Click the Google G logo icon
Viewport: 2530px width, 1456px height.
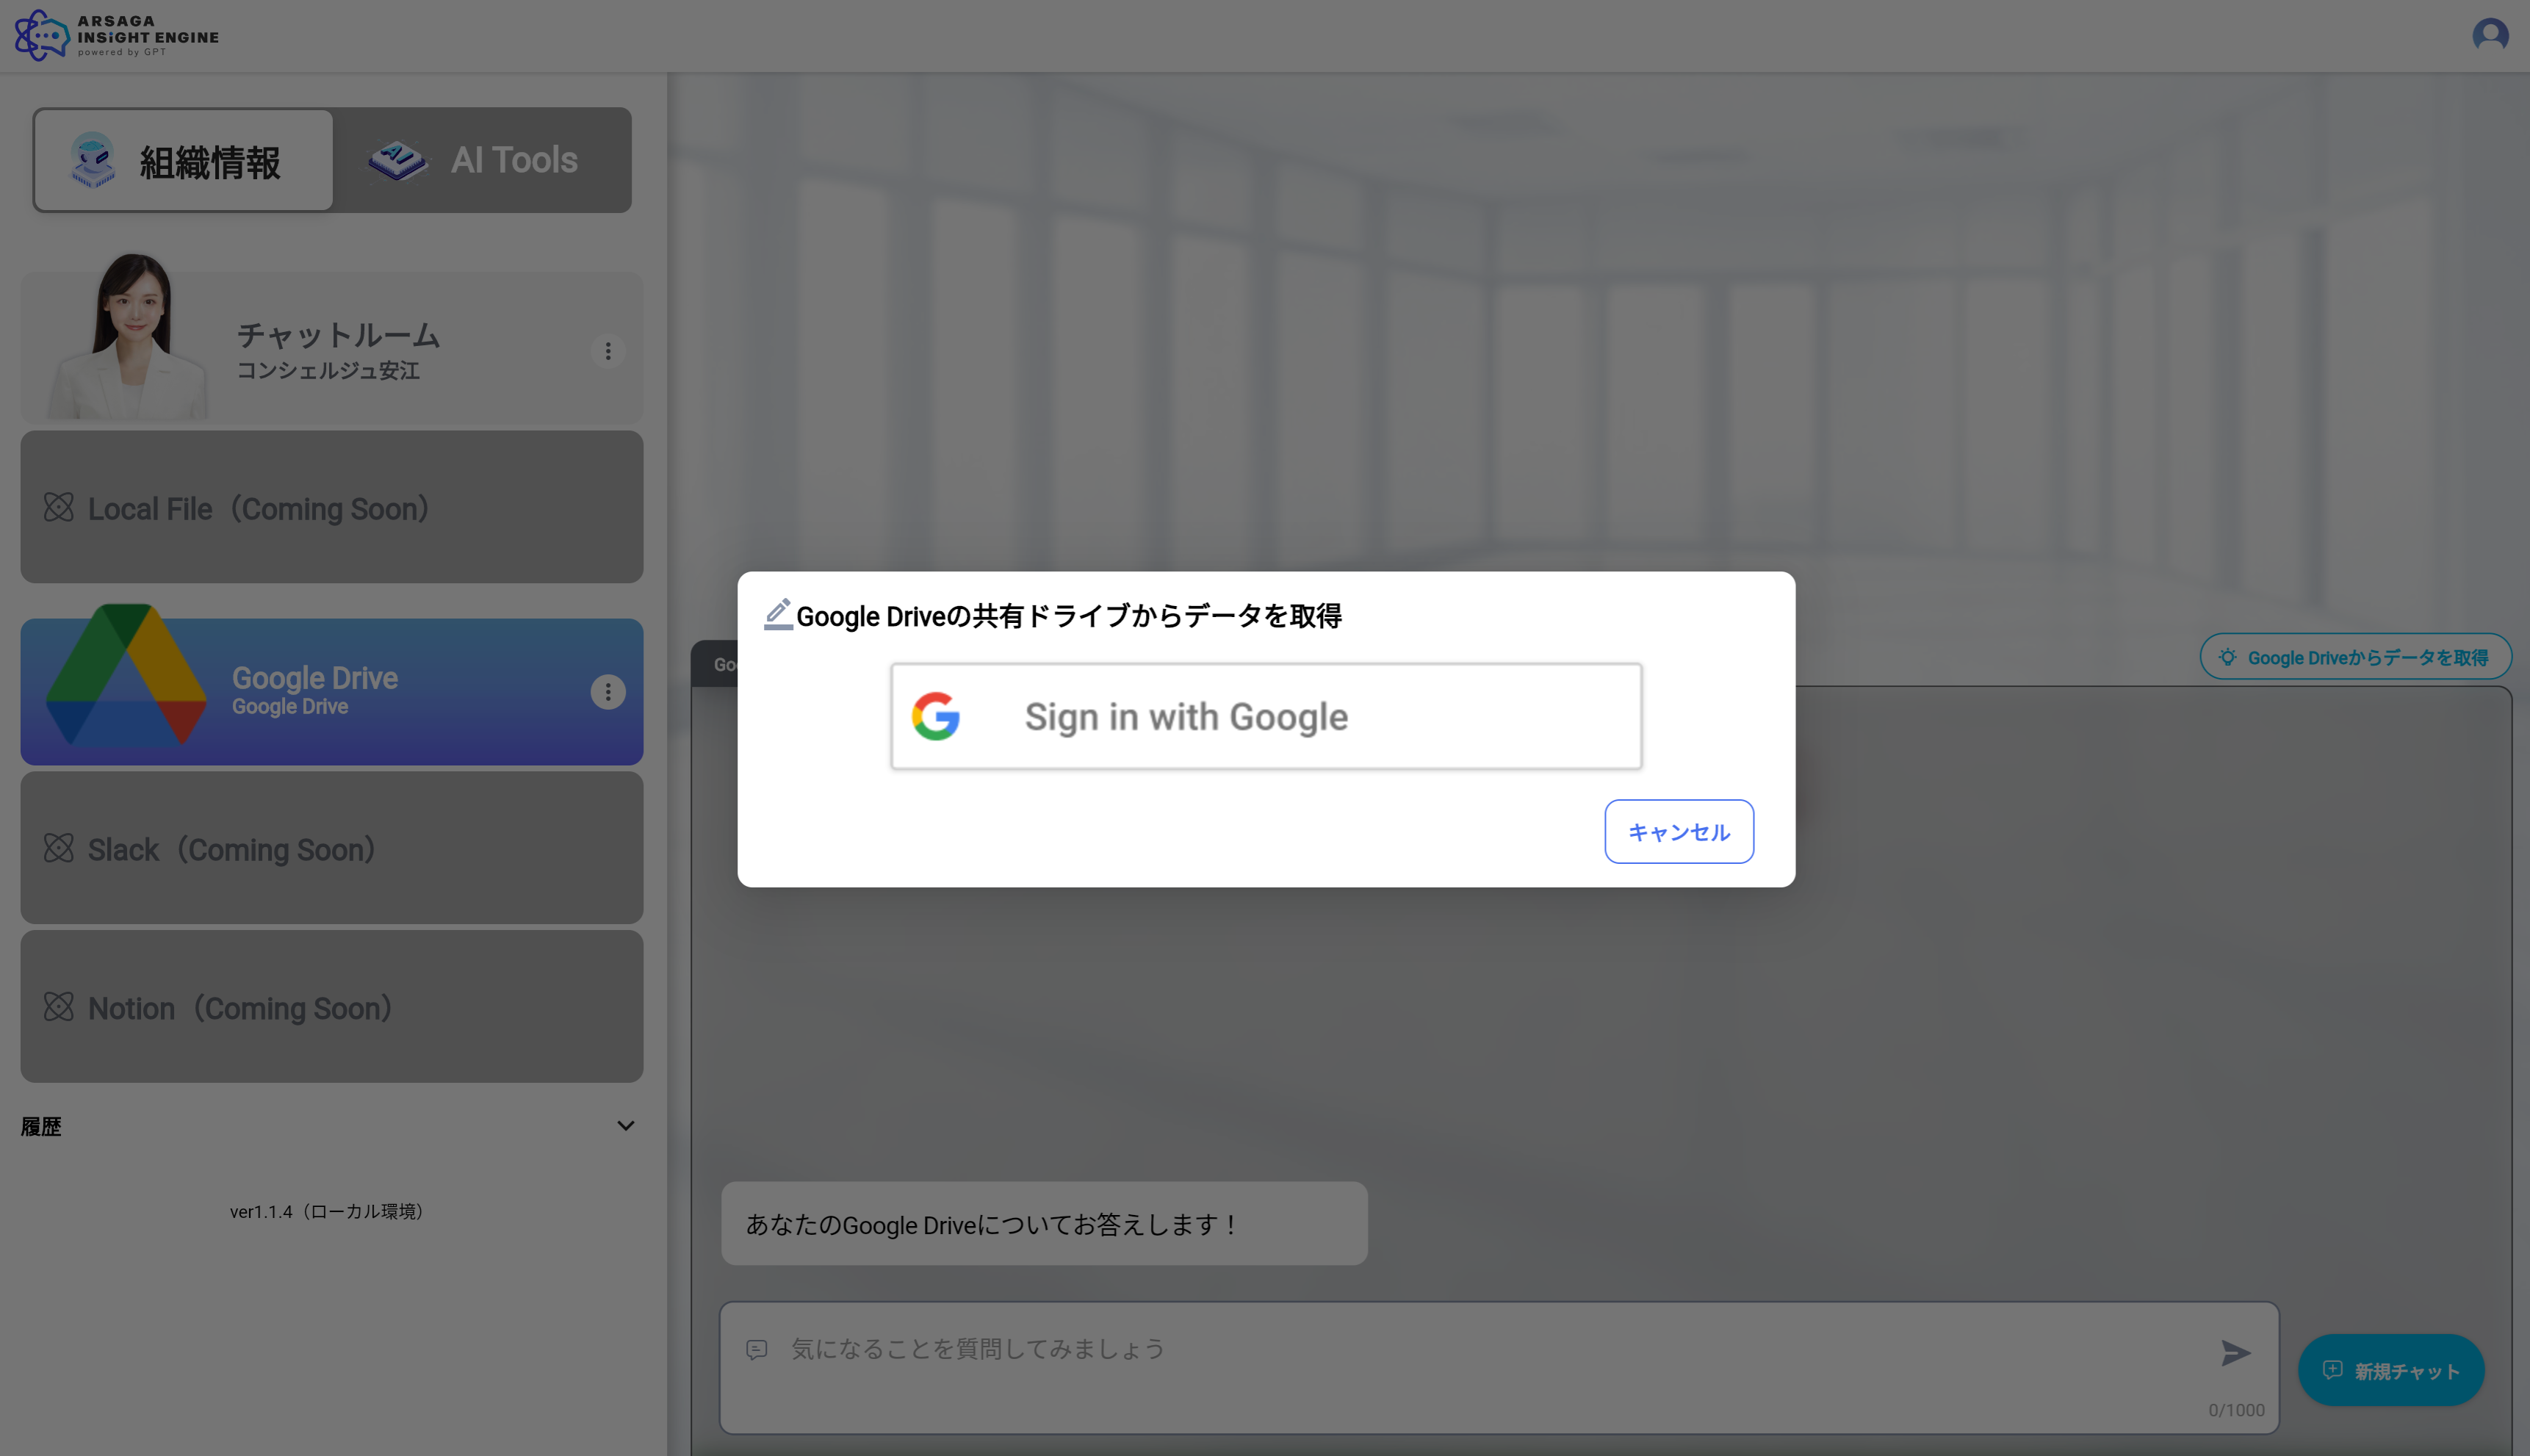click(936, 716)
